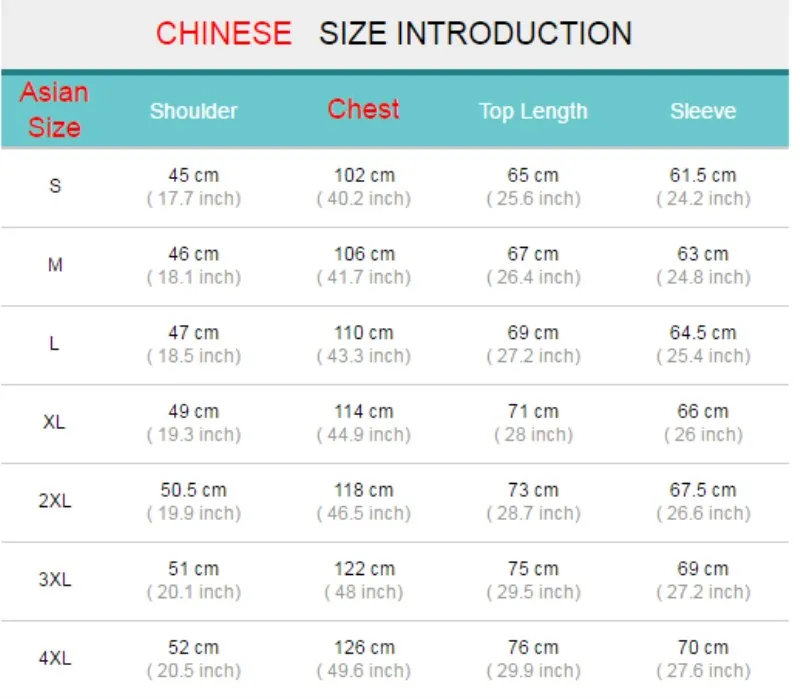This screenshot has height=699, width=800.
Task: Click the Sleeve column header
Action: coord(703,111)
